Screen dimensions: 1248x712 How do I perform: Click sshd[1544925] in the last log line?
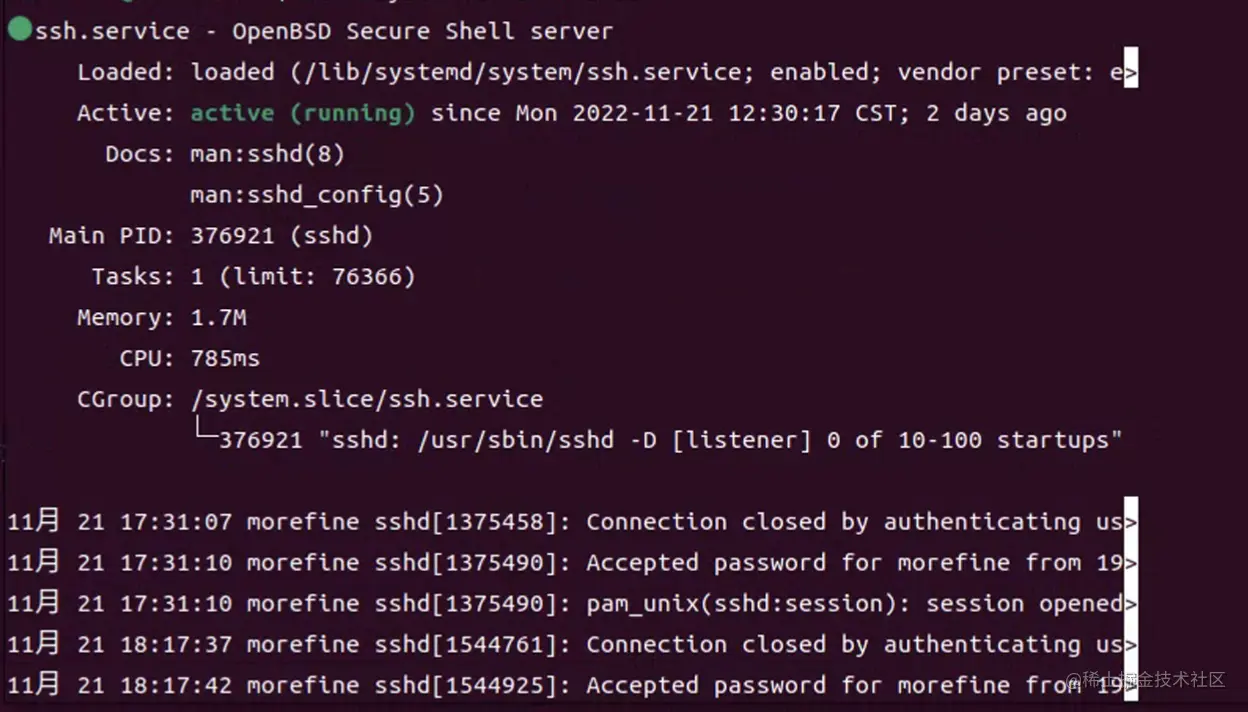465,686
